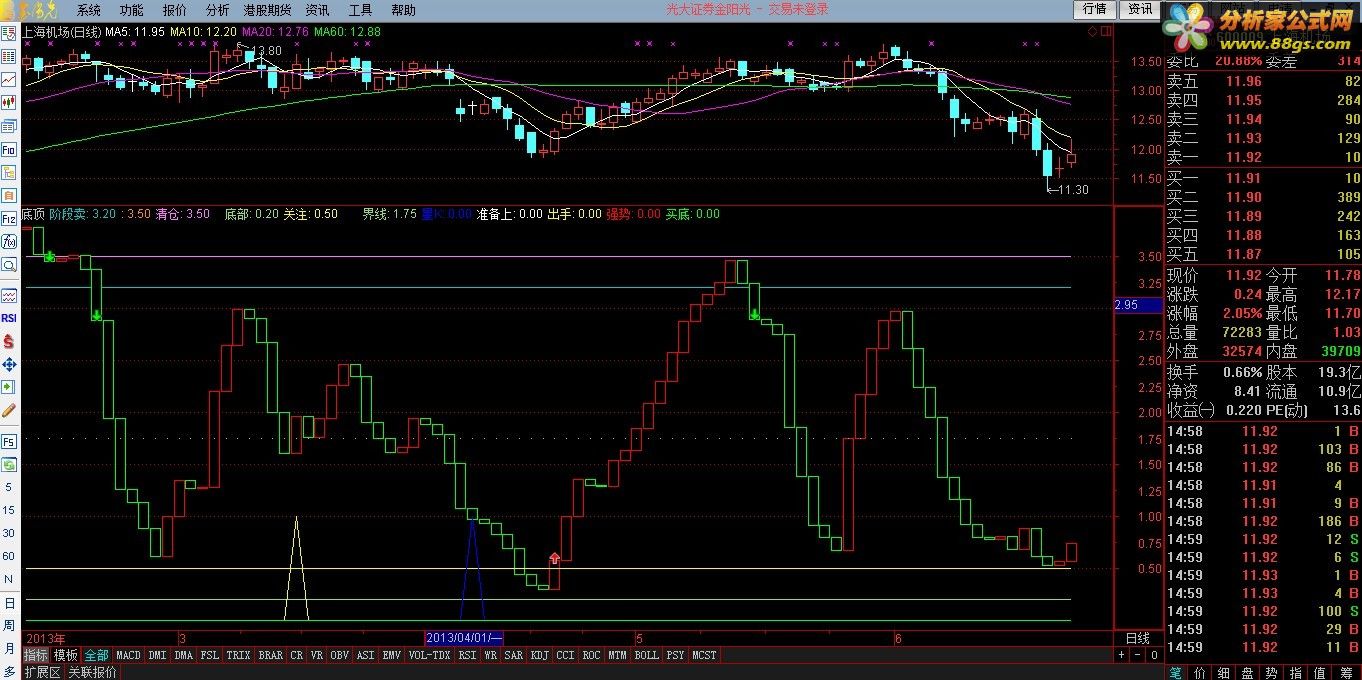
Task: Switch indicator to MTM
Action: coord(618,655)
